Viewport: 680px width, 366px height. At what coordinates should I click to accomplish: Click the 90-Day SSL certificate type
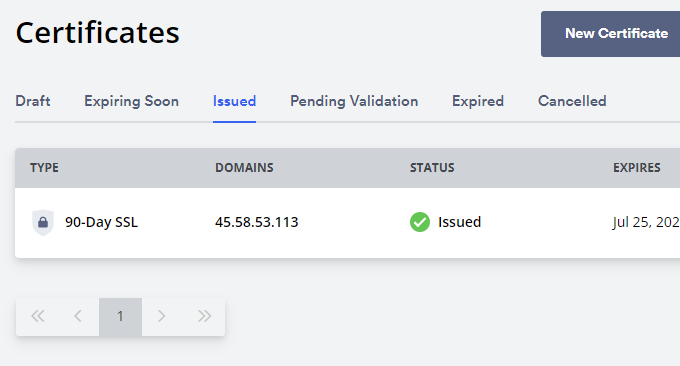[x=101, y=222]
